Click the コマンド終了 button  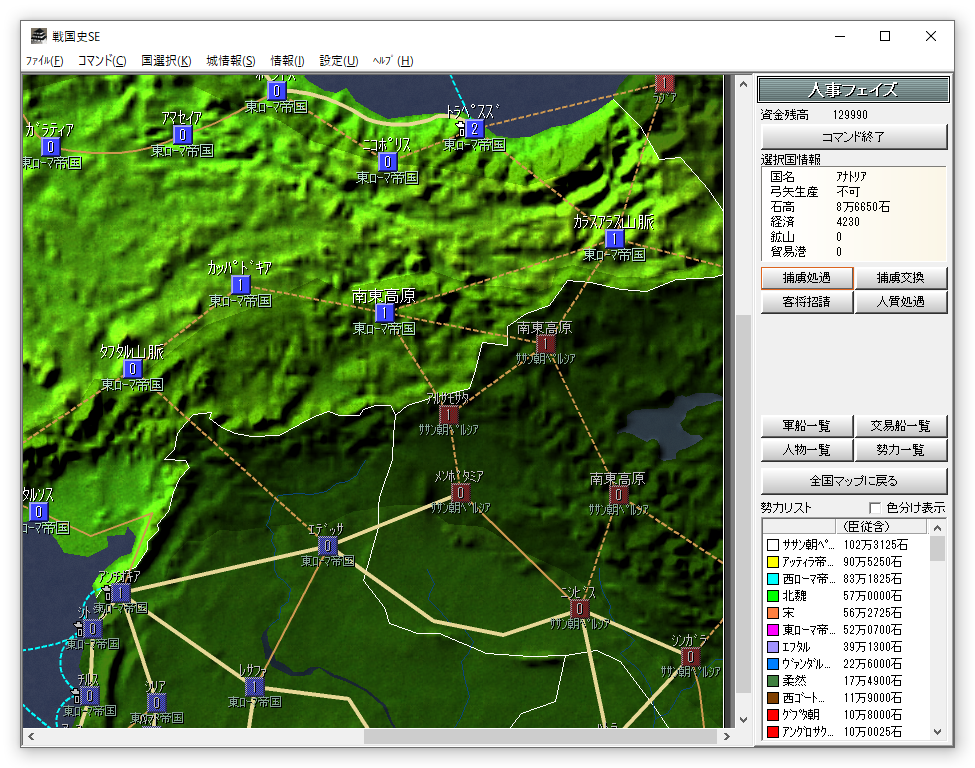[x=853, y=137]
